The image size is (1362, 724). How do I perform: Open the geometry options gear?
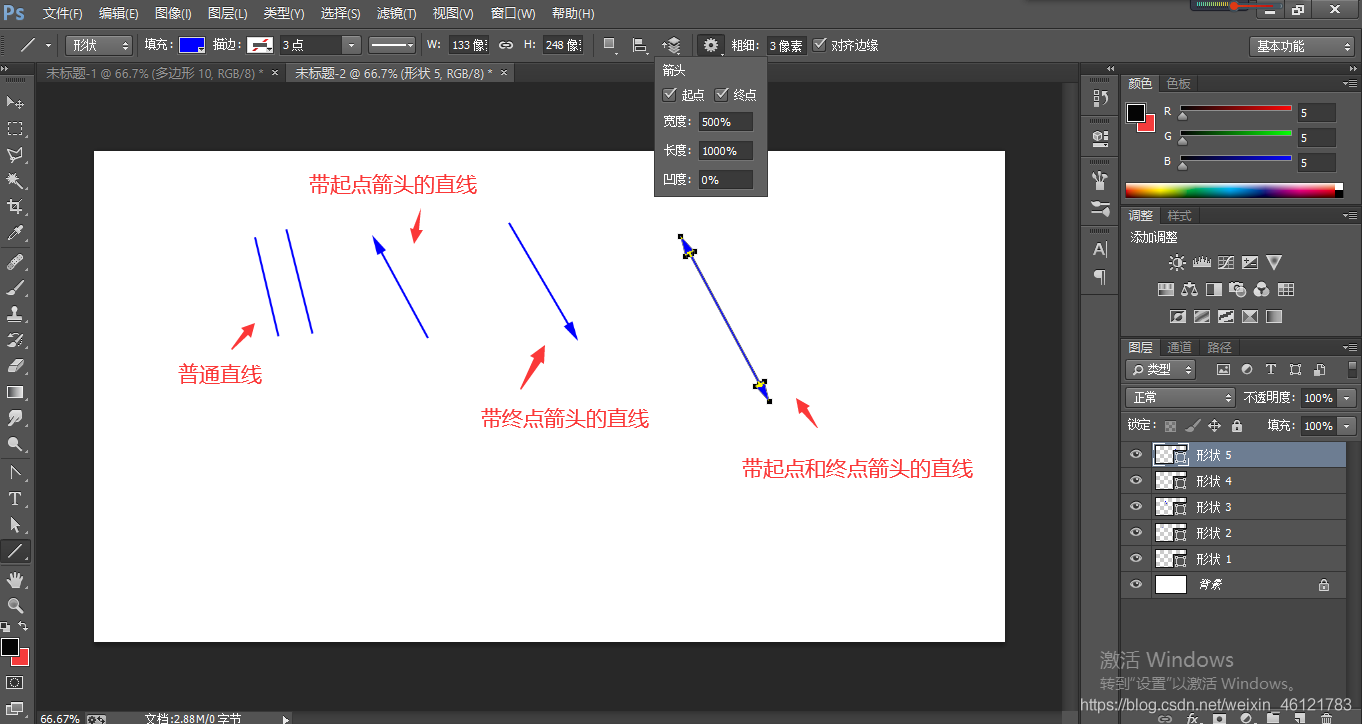pyautogui.click(x=711, y=45)
